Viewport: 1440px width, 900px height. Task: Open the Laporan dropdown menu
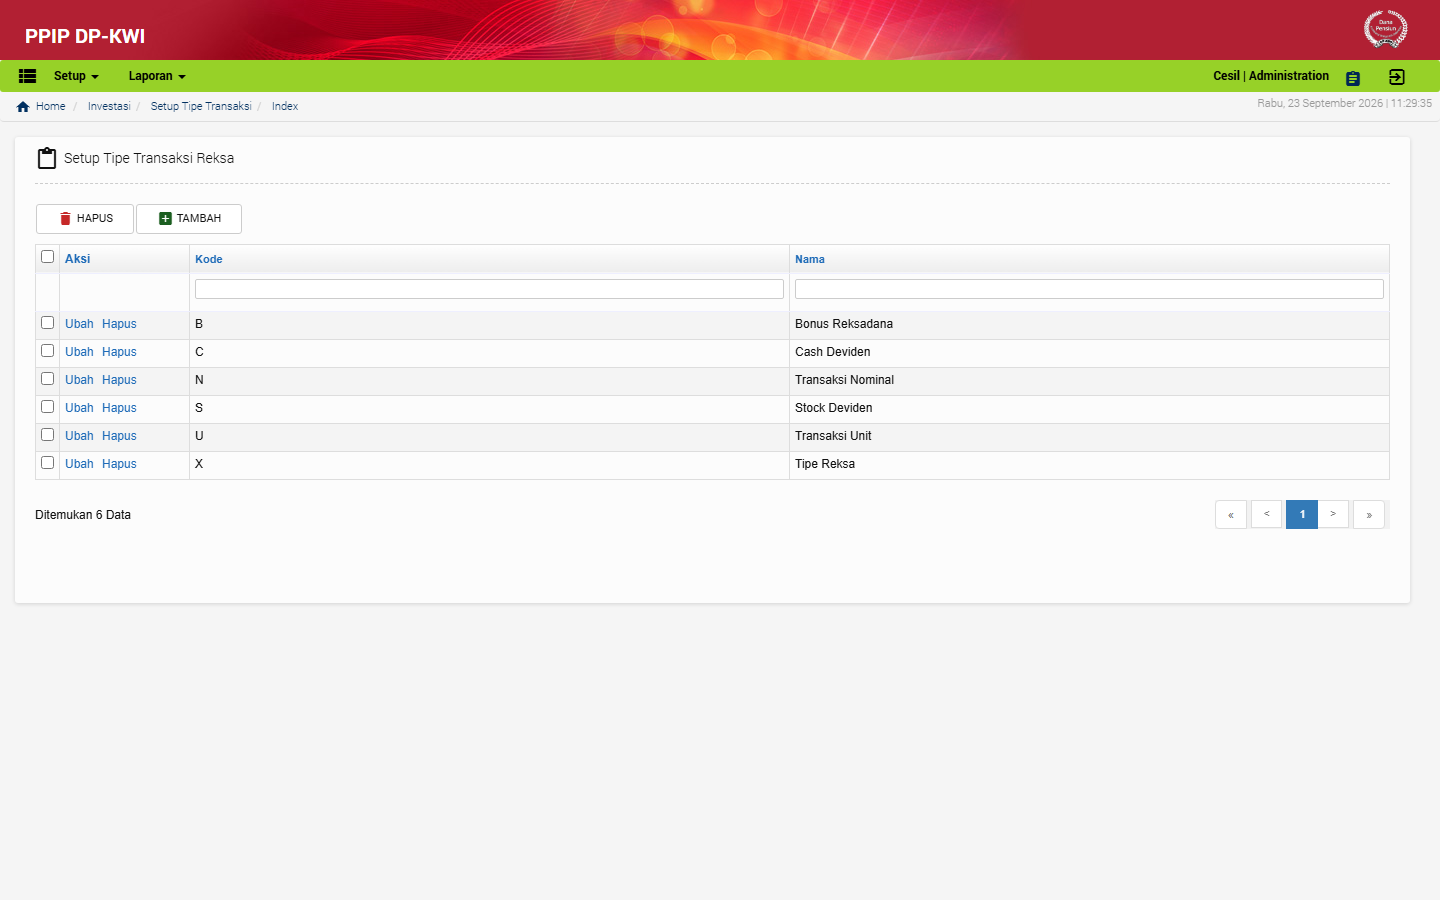[x=157, y=76]
